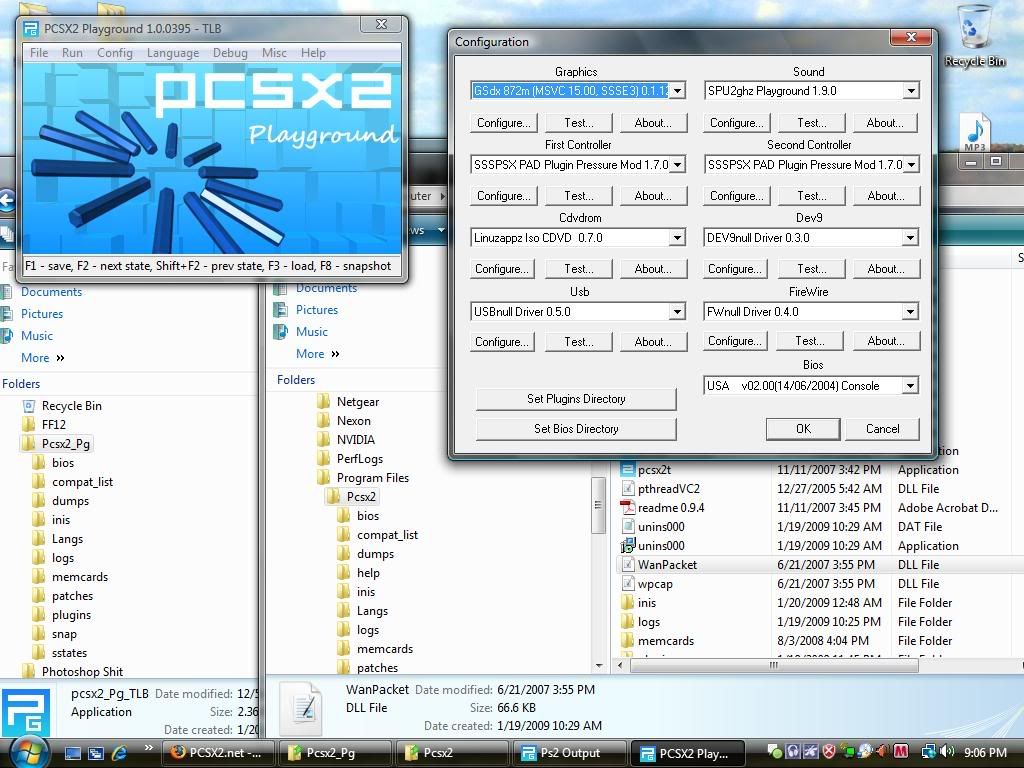1024x768 pixels.
Task: Switch to Ps2 Output taskbar window
Action: (568, 752)
